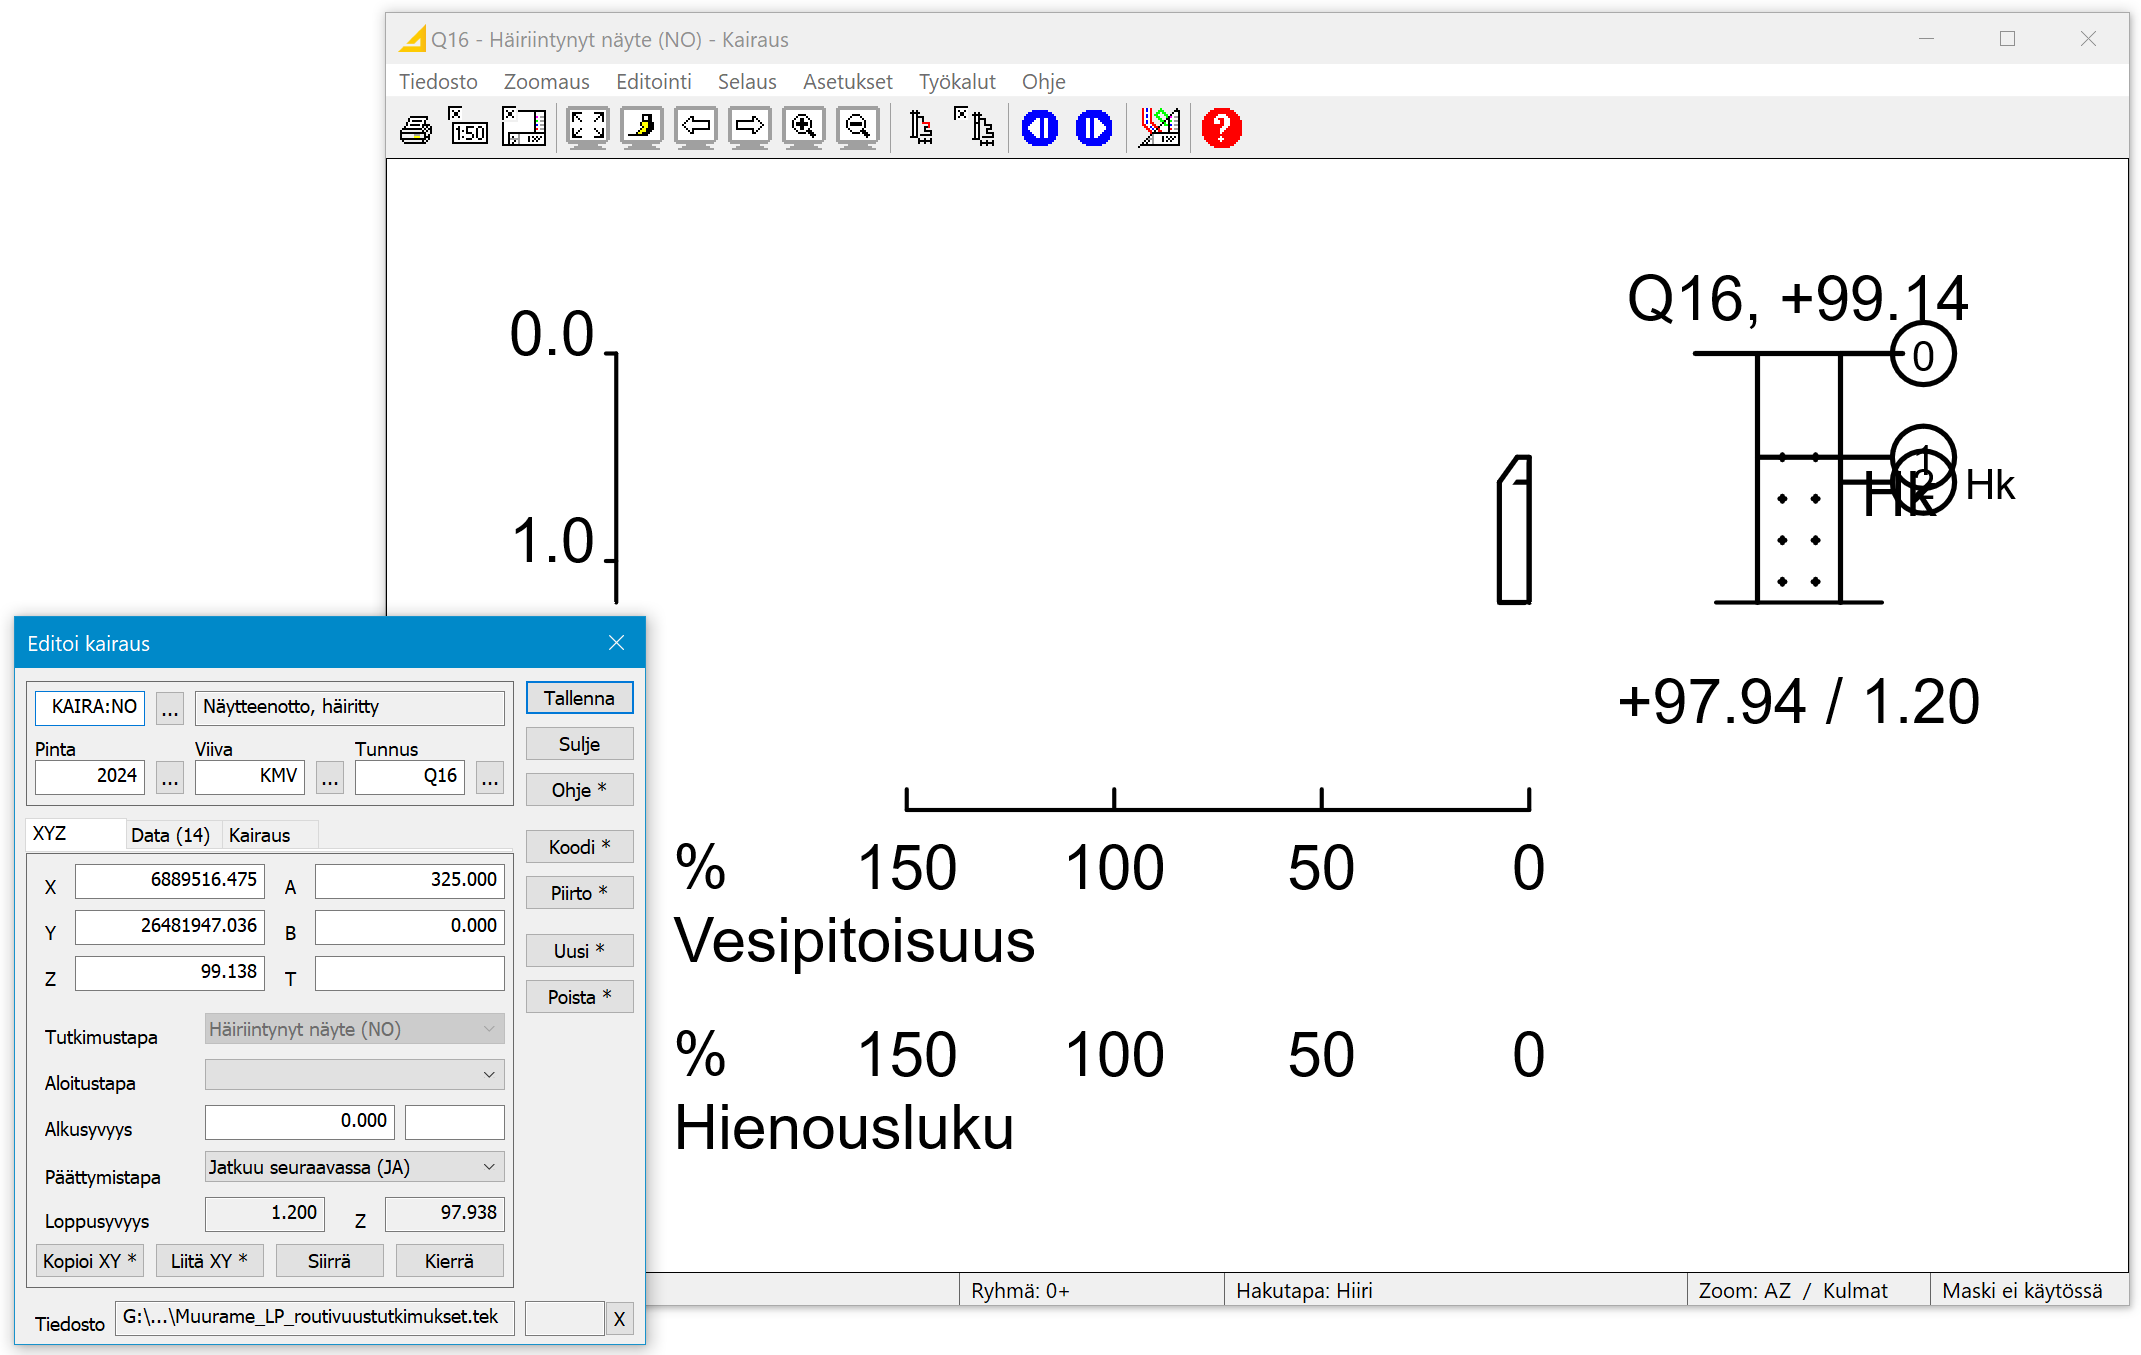This screenshot has height=1355, width=2141.
Task: Click the print icon in toolbar
Action: coord(416,129)
